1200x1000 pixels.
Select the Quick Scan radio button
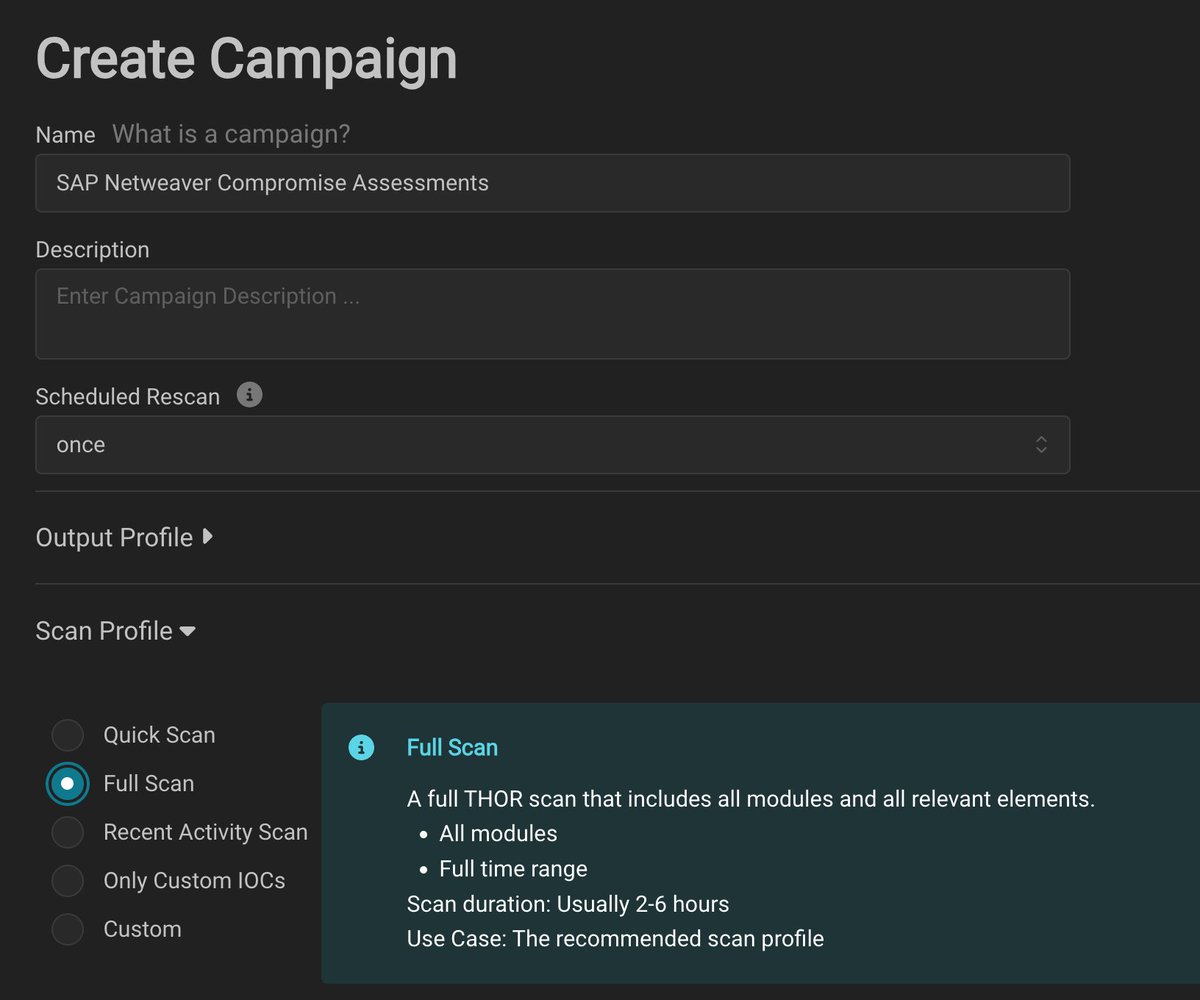pyautogui.click(x=68, y=735)
